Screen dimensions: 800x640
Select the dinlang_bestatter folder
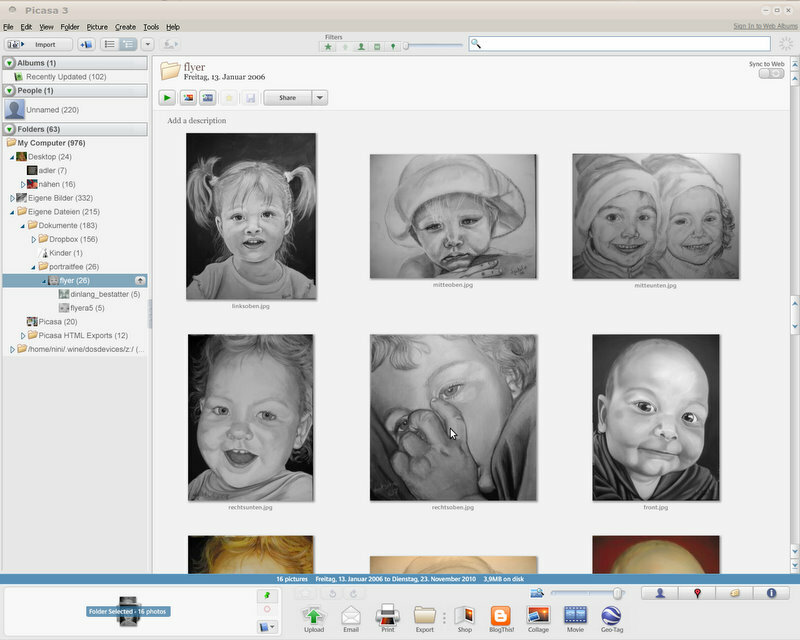[99, 294]
